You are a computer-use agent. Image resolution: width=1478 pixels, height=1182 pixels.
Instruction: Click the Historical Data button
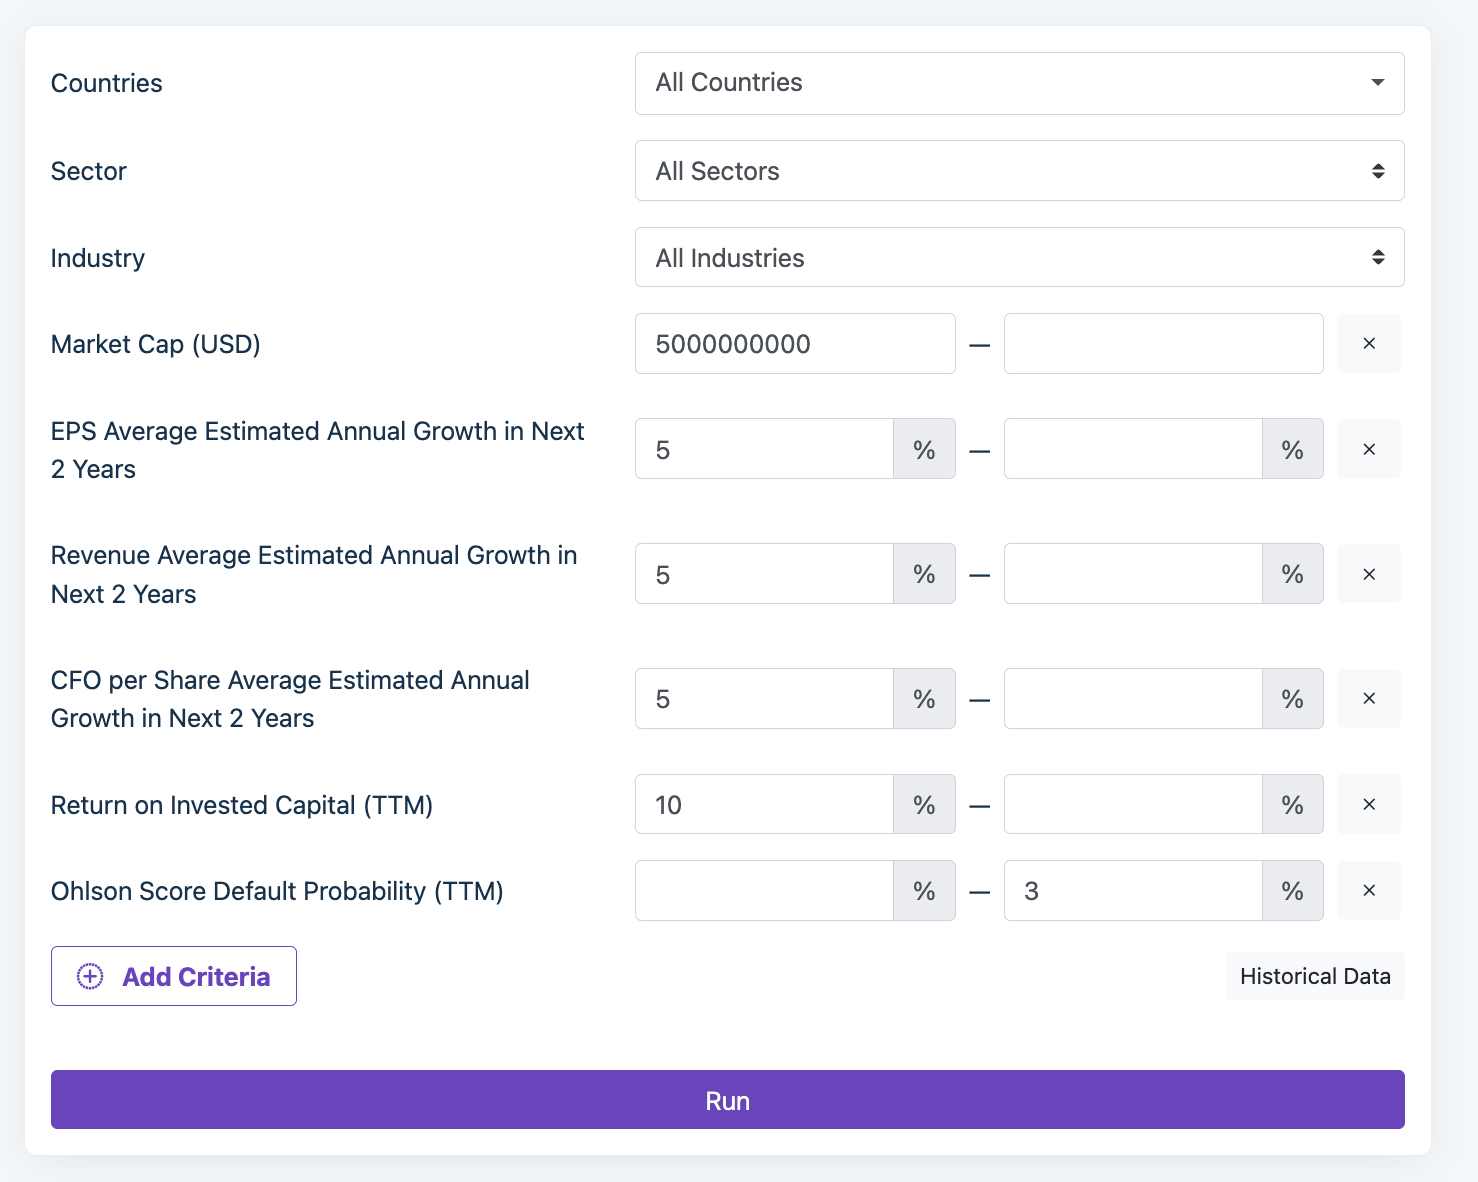click(x=1314, y=976)
